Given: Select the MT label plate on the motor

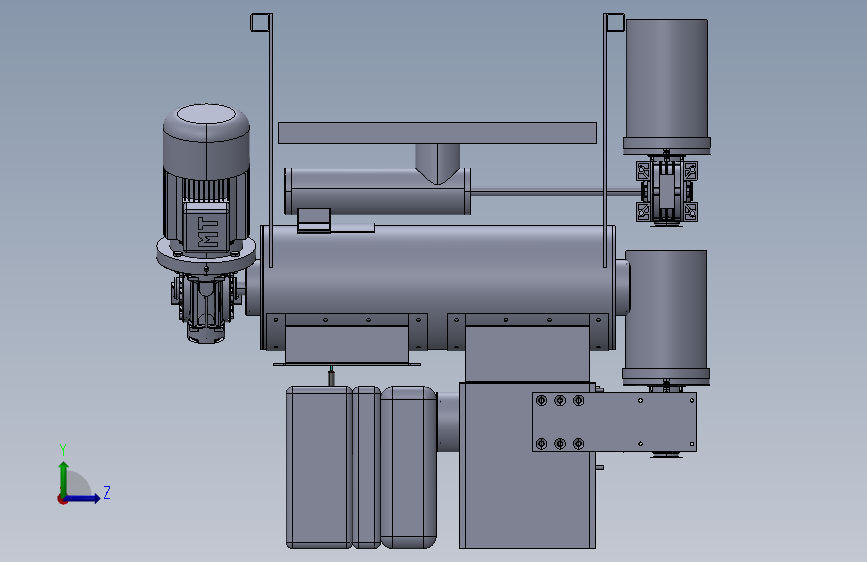Looking at the screenshot, I should 207,231.
